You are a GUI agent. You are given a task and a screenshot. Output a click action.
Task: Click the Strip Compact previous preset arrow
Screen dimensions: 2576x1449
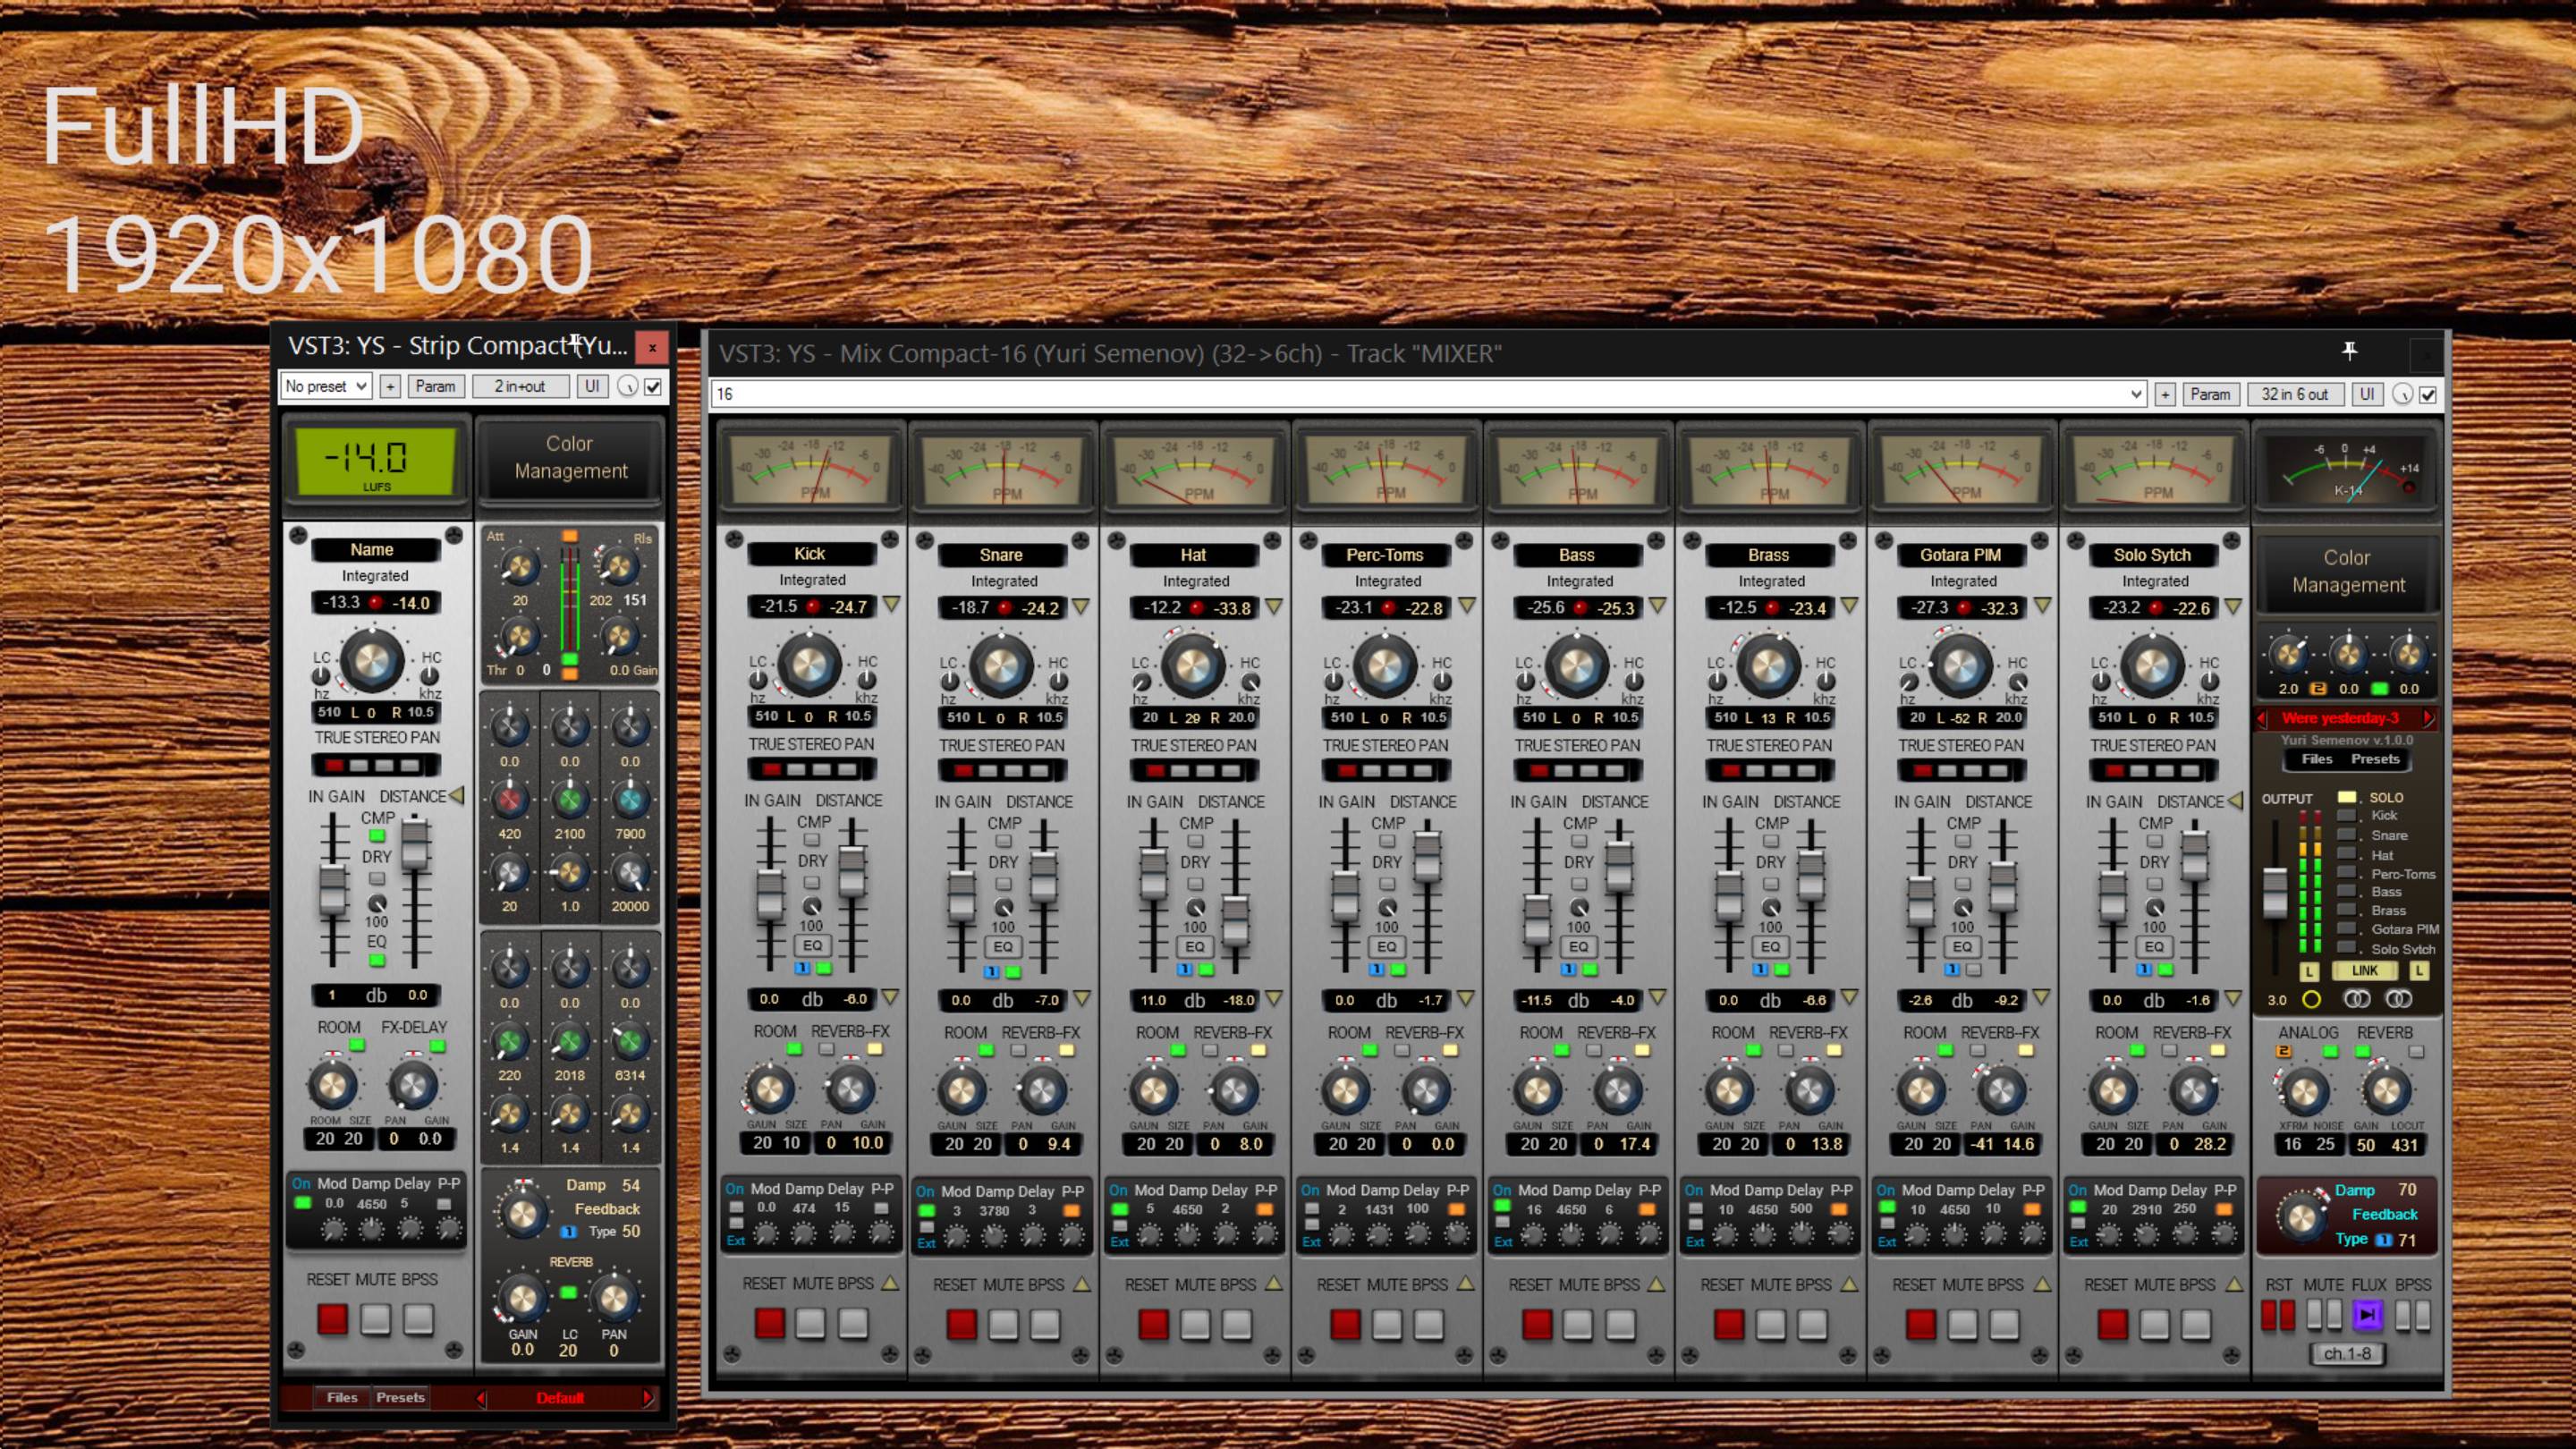pyautogui.click(x=481, y=1397)
